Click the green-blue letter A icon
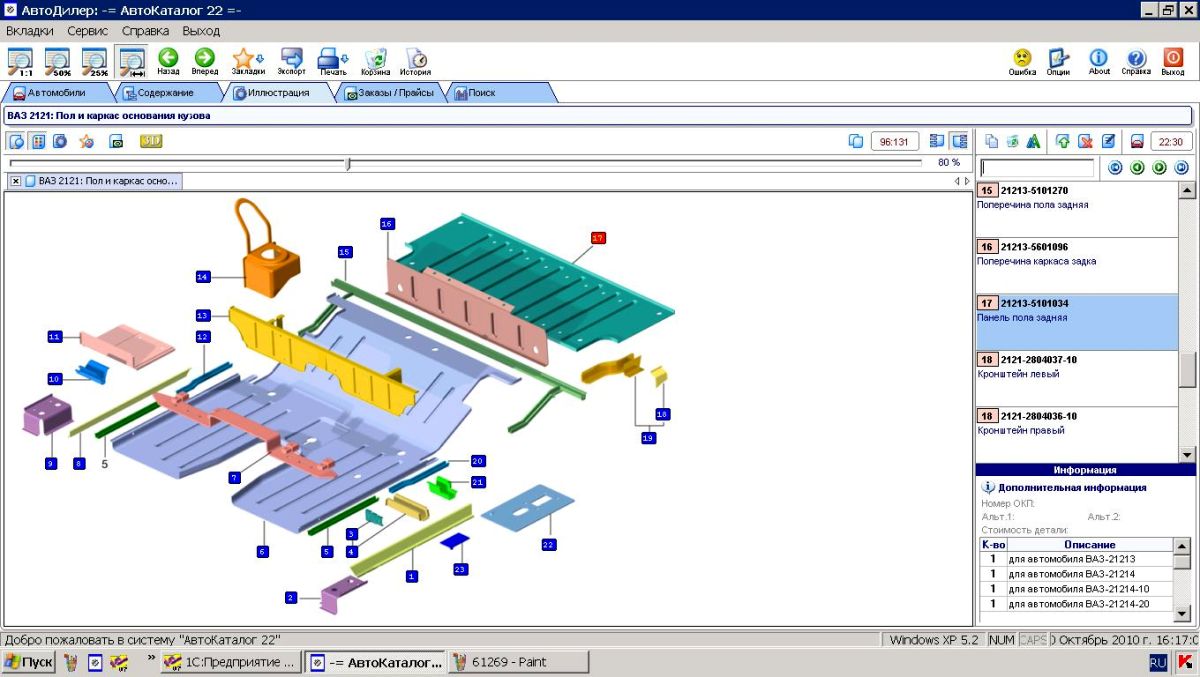 pos(1034,141)
